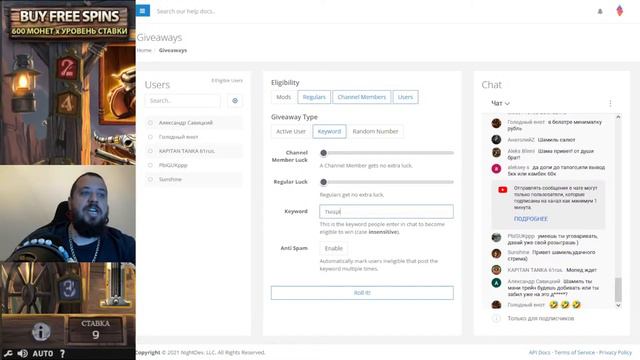Open API Docs footer link
The height and width of the screenshot is (360, 640).
[x=539, y=352]
